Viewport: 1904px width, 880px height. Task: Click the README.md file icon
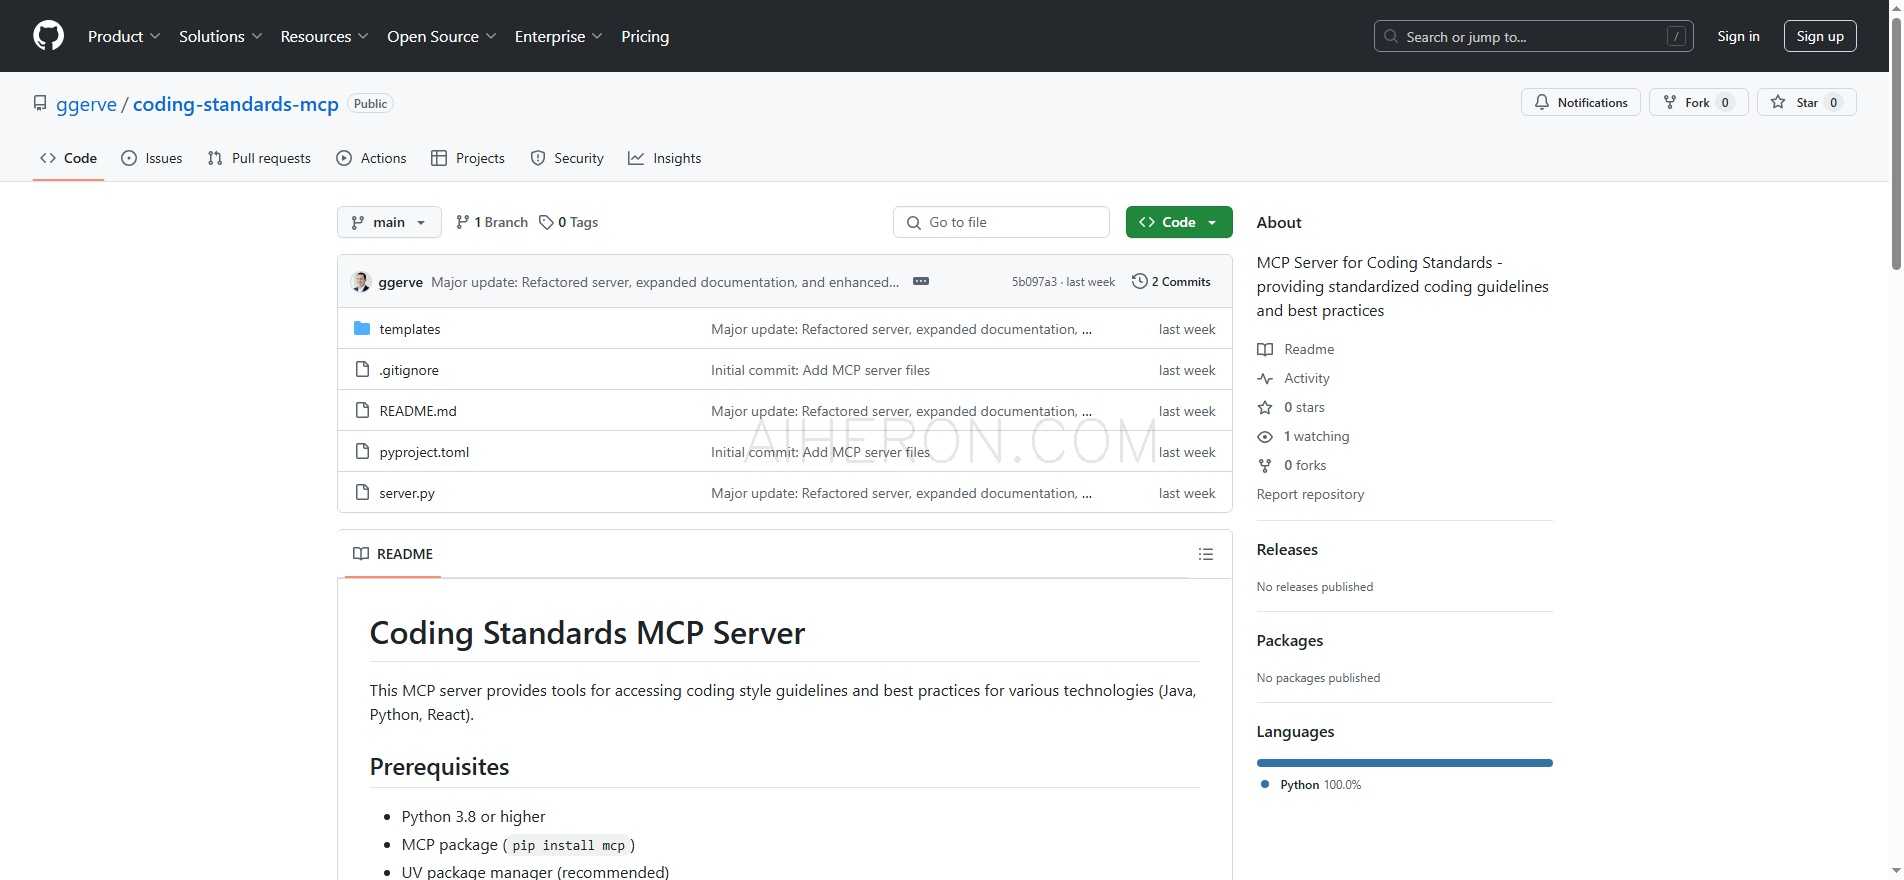pos(362,411)
